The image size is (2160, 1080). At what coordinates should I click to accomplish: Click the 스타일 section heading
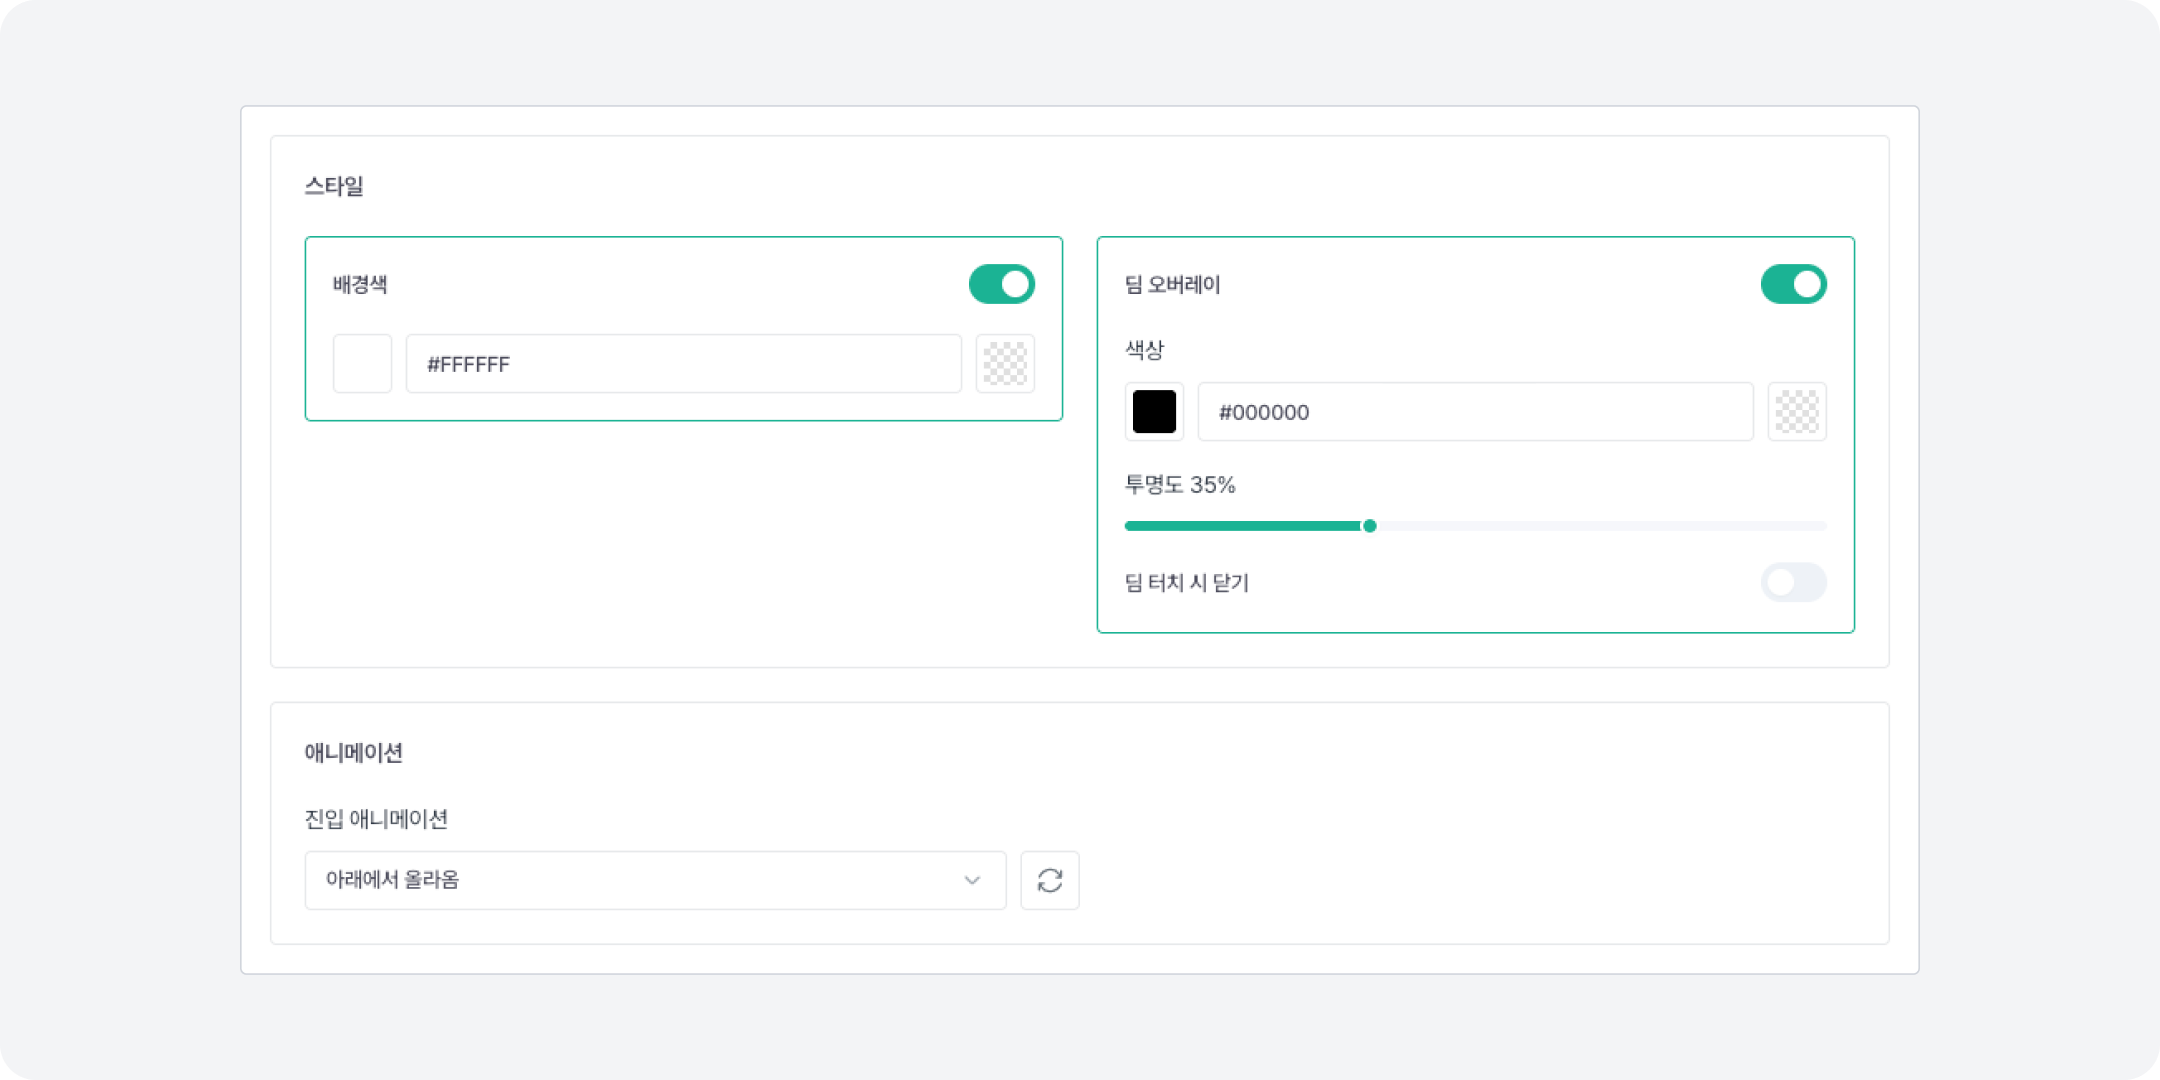coord(334,186)
